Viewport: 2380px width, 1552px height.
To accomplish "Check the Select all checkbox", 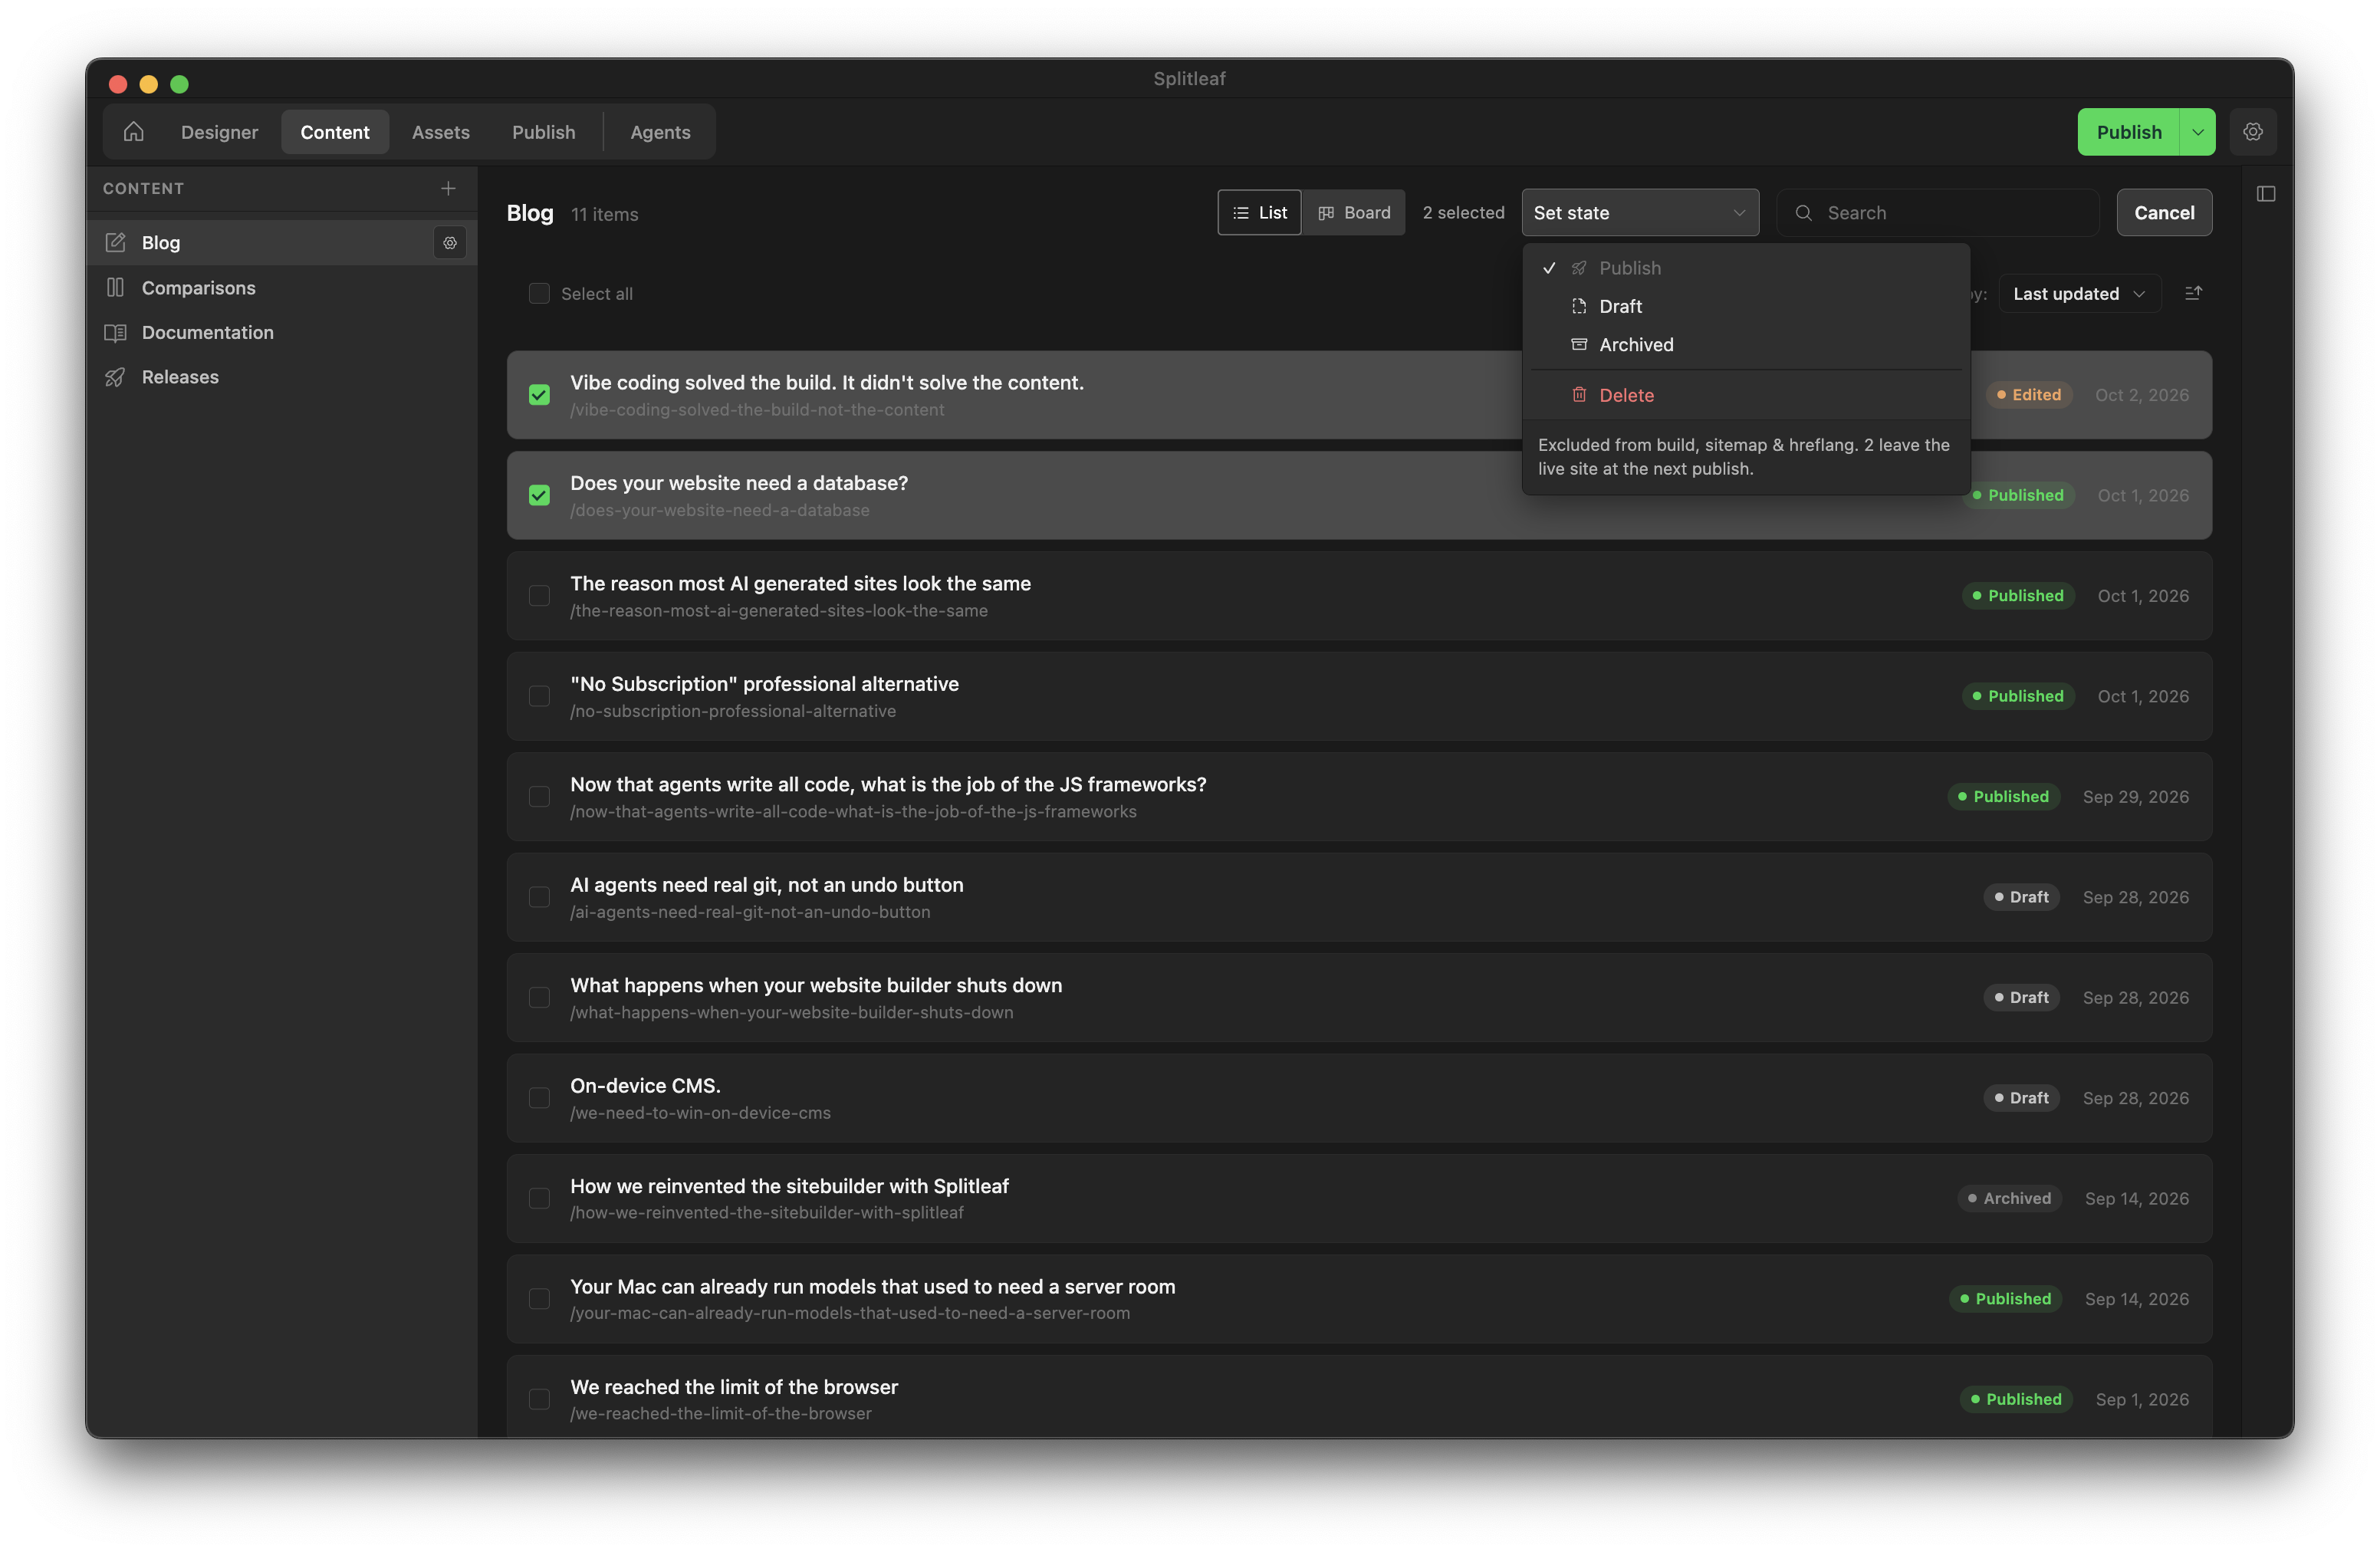I will tap(539, 294).
